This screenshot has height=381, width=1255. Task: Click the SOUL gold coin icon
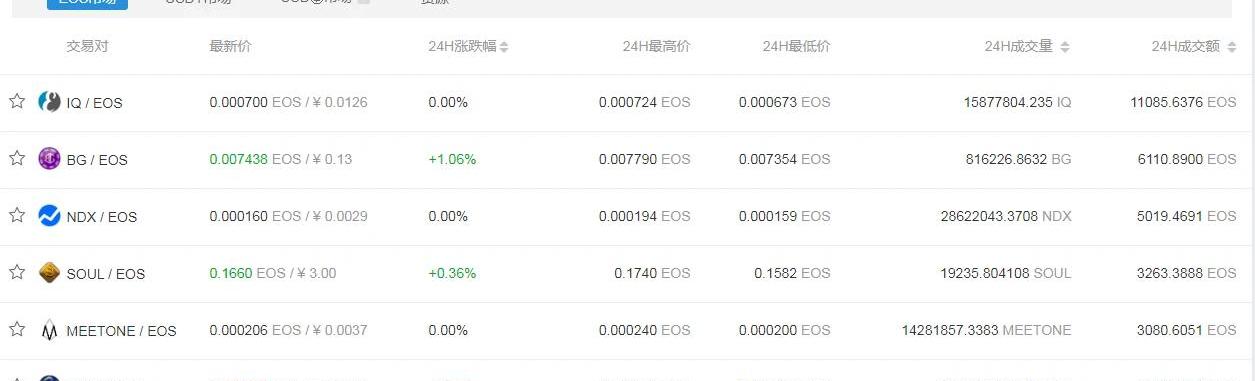coord(49,273)
